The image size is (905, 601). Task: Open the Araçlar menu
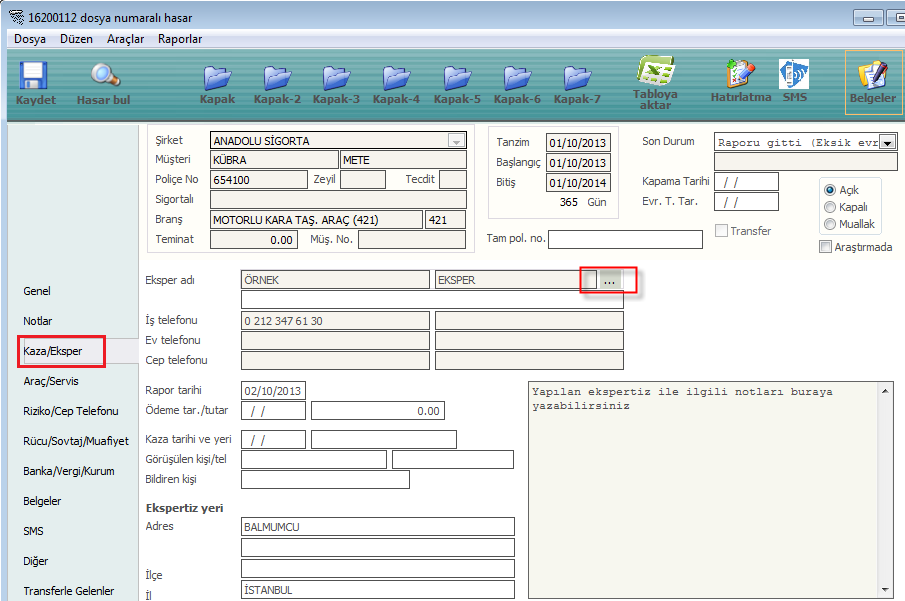click(x=126, y=39)
